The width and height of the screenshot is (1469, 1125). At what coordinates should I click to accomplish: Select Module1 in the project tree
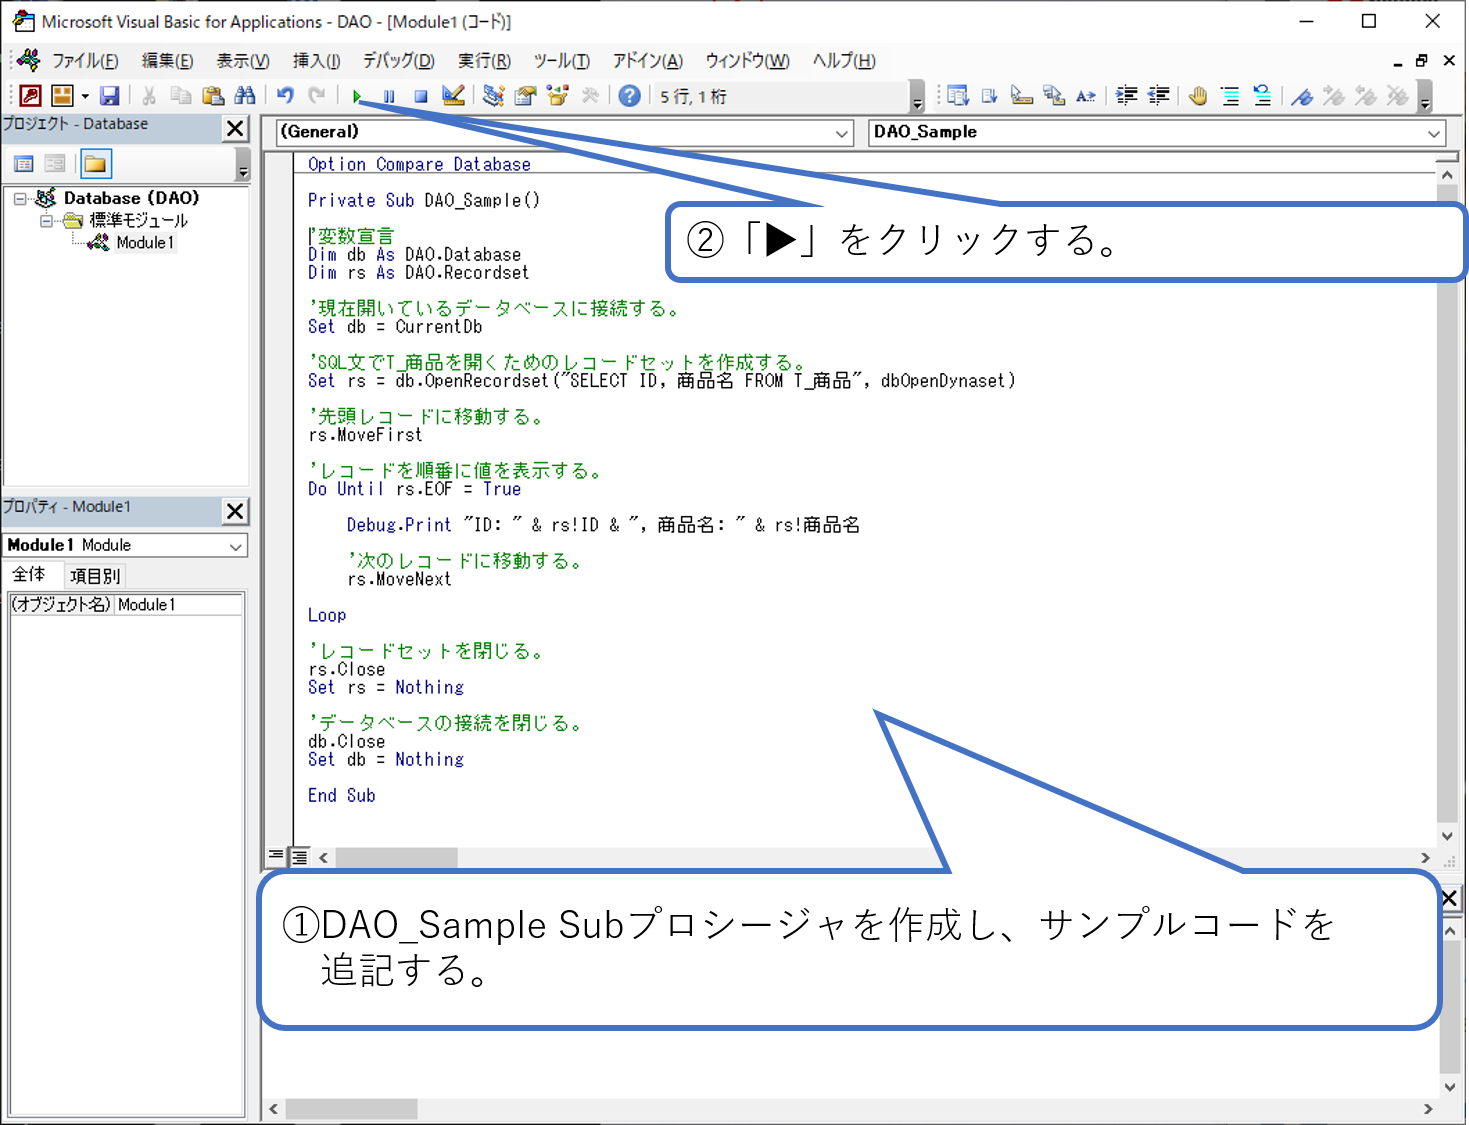click(x=145, y=242)
